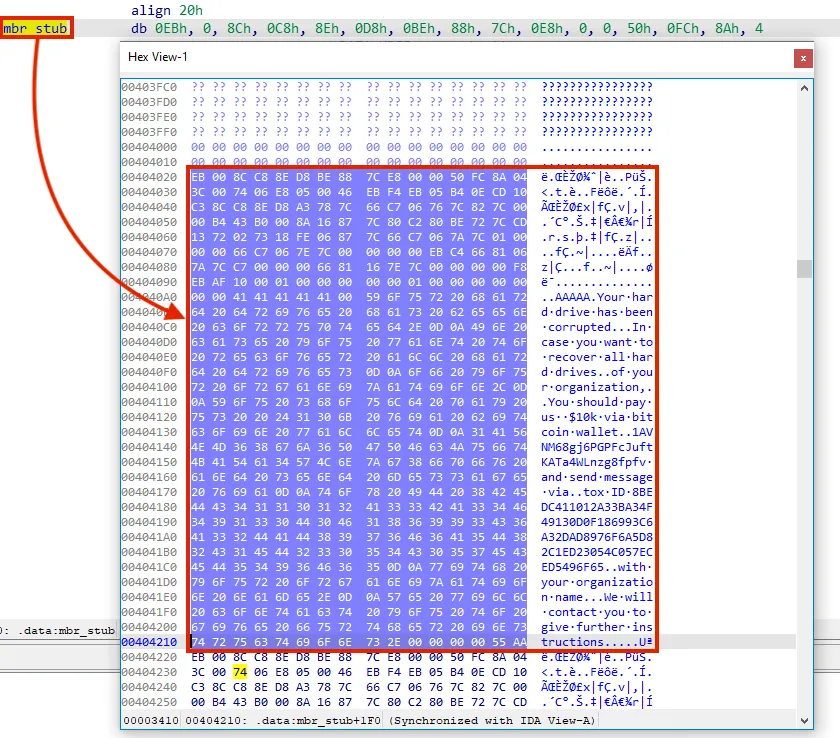Click ASCII text 'n·name...We·will'
840x738 pixels.
coord(597,597)
